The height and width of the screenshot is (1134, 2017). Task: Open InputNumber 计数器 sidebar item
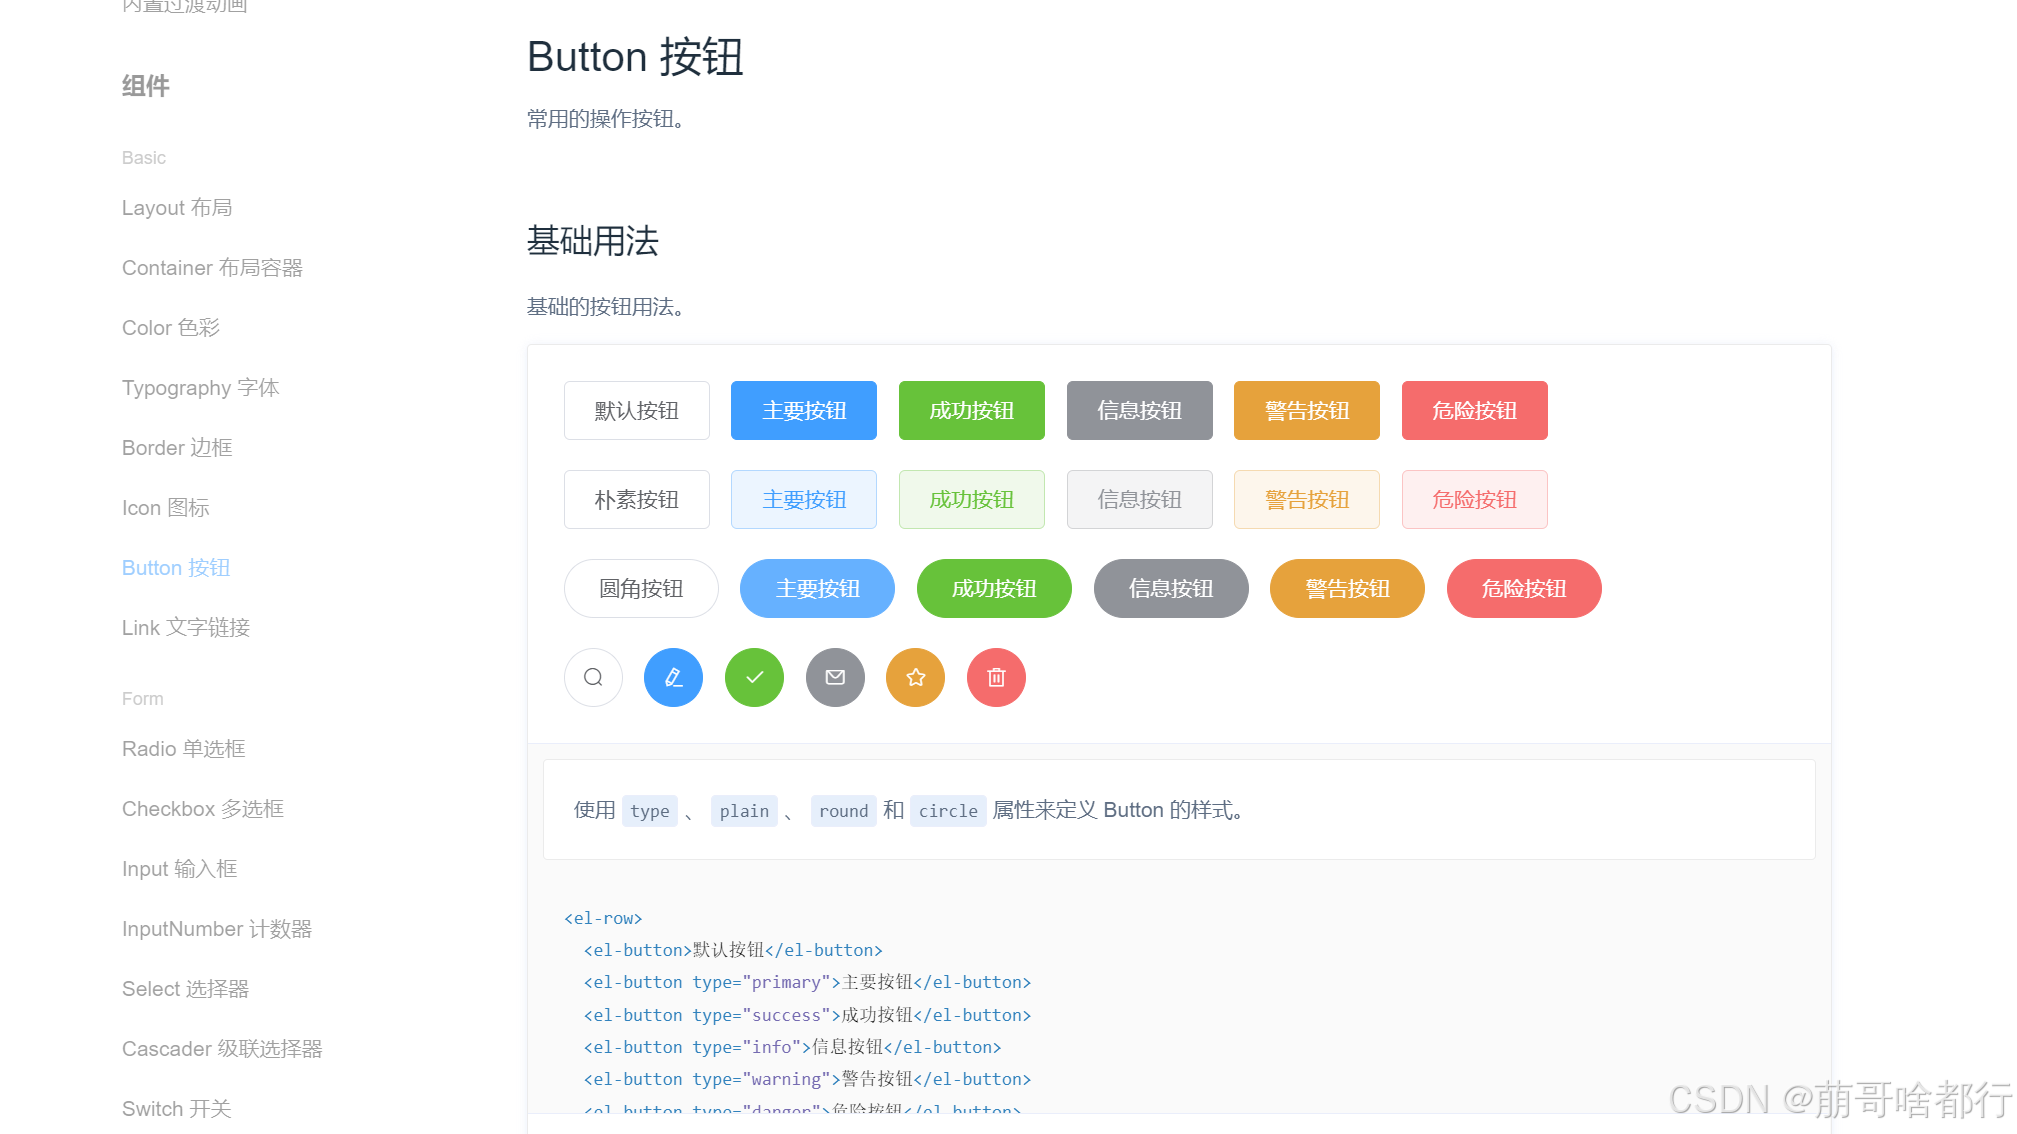(217, 929)
